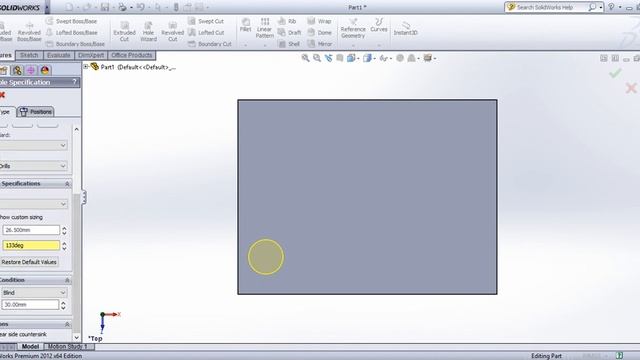The width and height of the screenshot is (640, 360).
Task: Choose Lofted Boss/Base
Action: [x=72, y=32]
